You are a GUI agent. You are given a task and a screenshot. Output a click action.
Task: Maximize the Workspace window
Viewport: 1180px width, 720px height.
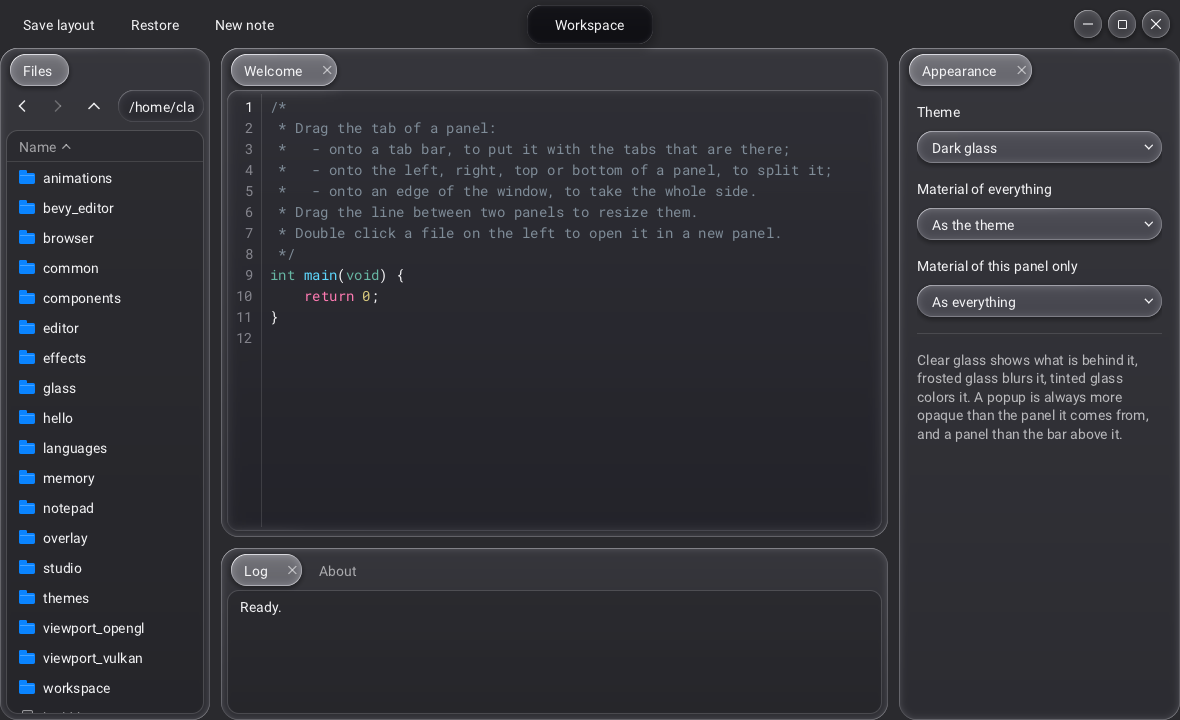click(x=1121, y=24)
